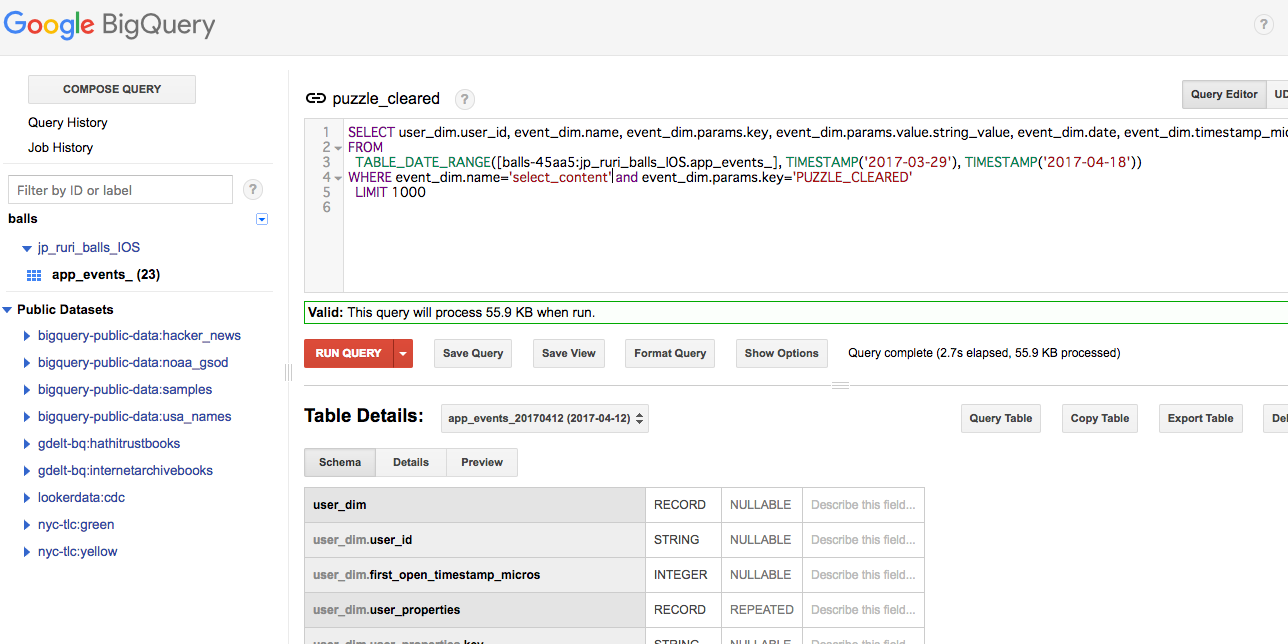Open Query History

click(x=68, y=122)
